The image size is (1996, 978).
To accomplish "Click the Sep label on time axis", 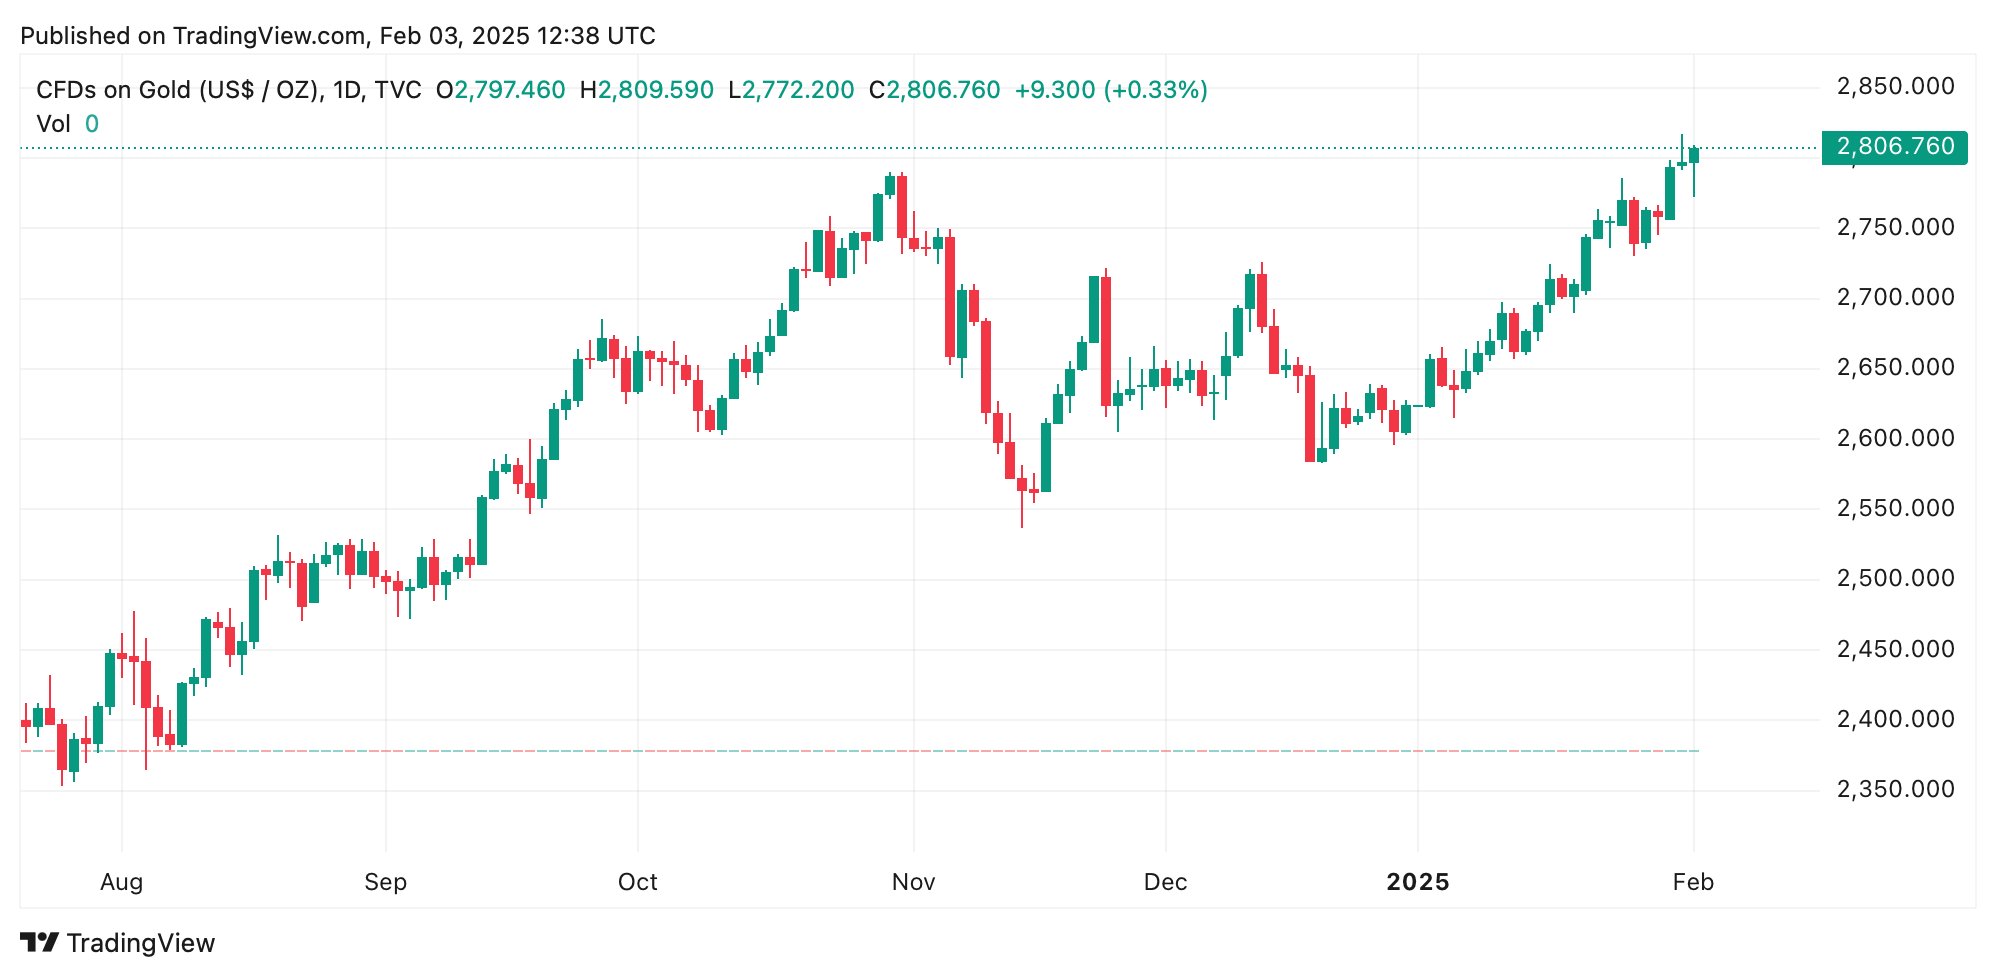I will click(385, 882).
